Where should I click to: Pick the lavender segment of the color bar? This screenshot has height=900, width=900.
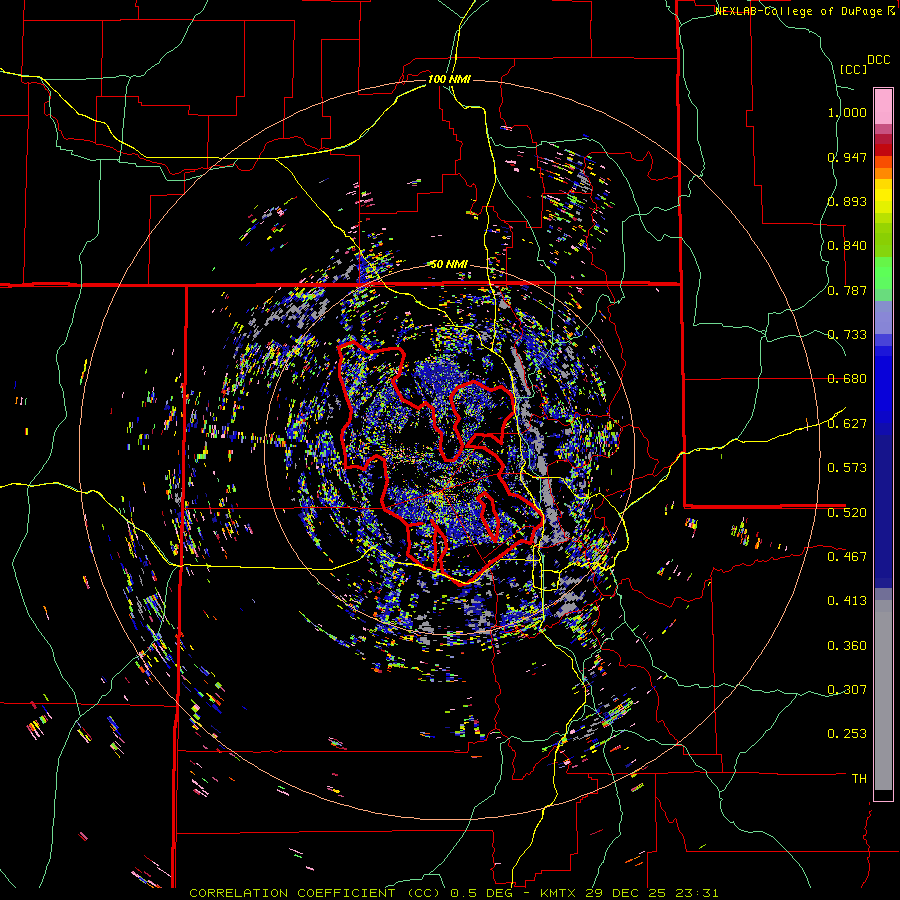tap(883, 317)
